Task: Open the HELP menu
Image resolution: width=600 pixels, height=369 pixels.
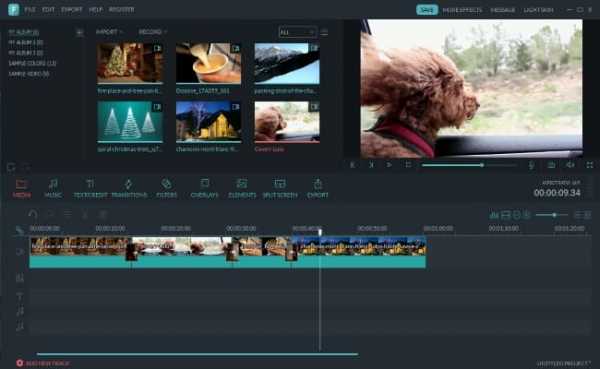Action: pos(96,10)
